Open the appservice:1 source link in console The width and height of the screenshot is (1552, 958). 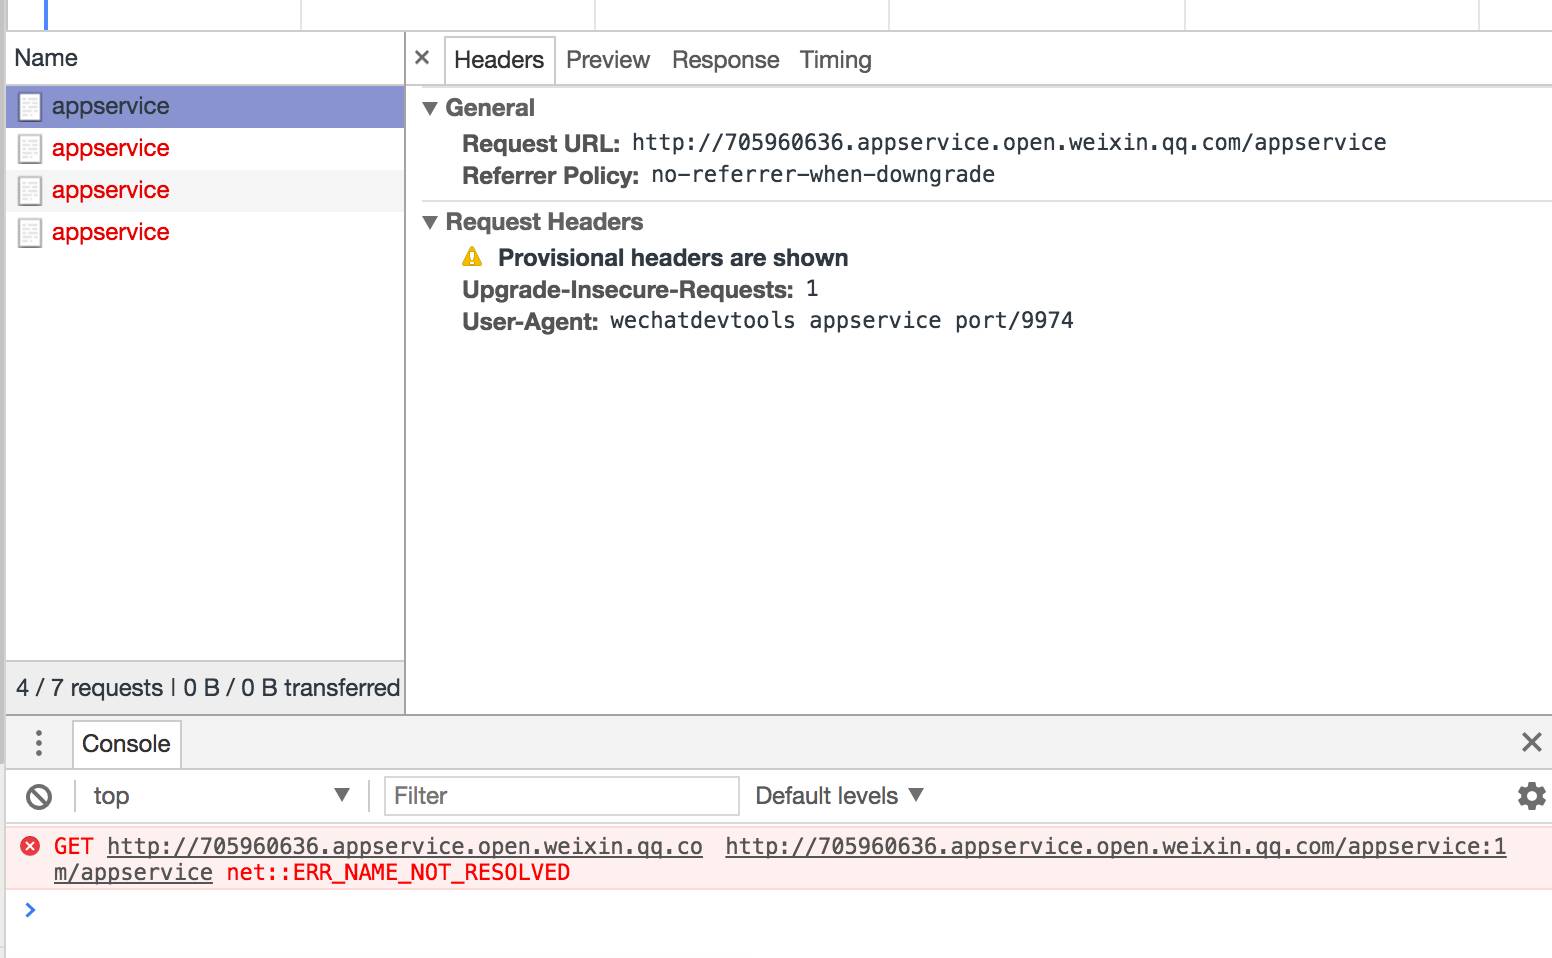click(x=1115, y=846)
